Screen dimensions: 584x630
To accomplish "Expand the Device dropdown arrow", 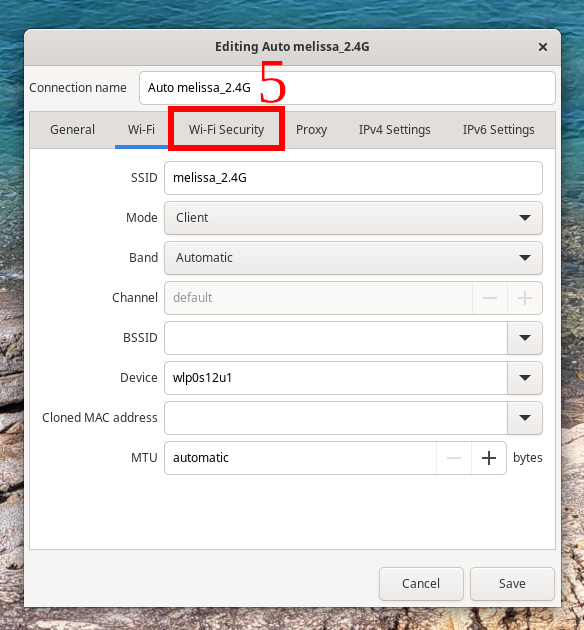I will 525,378.
